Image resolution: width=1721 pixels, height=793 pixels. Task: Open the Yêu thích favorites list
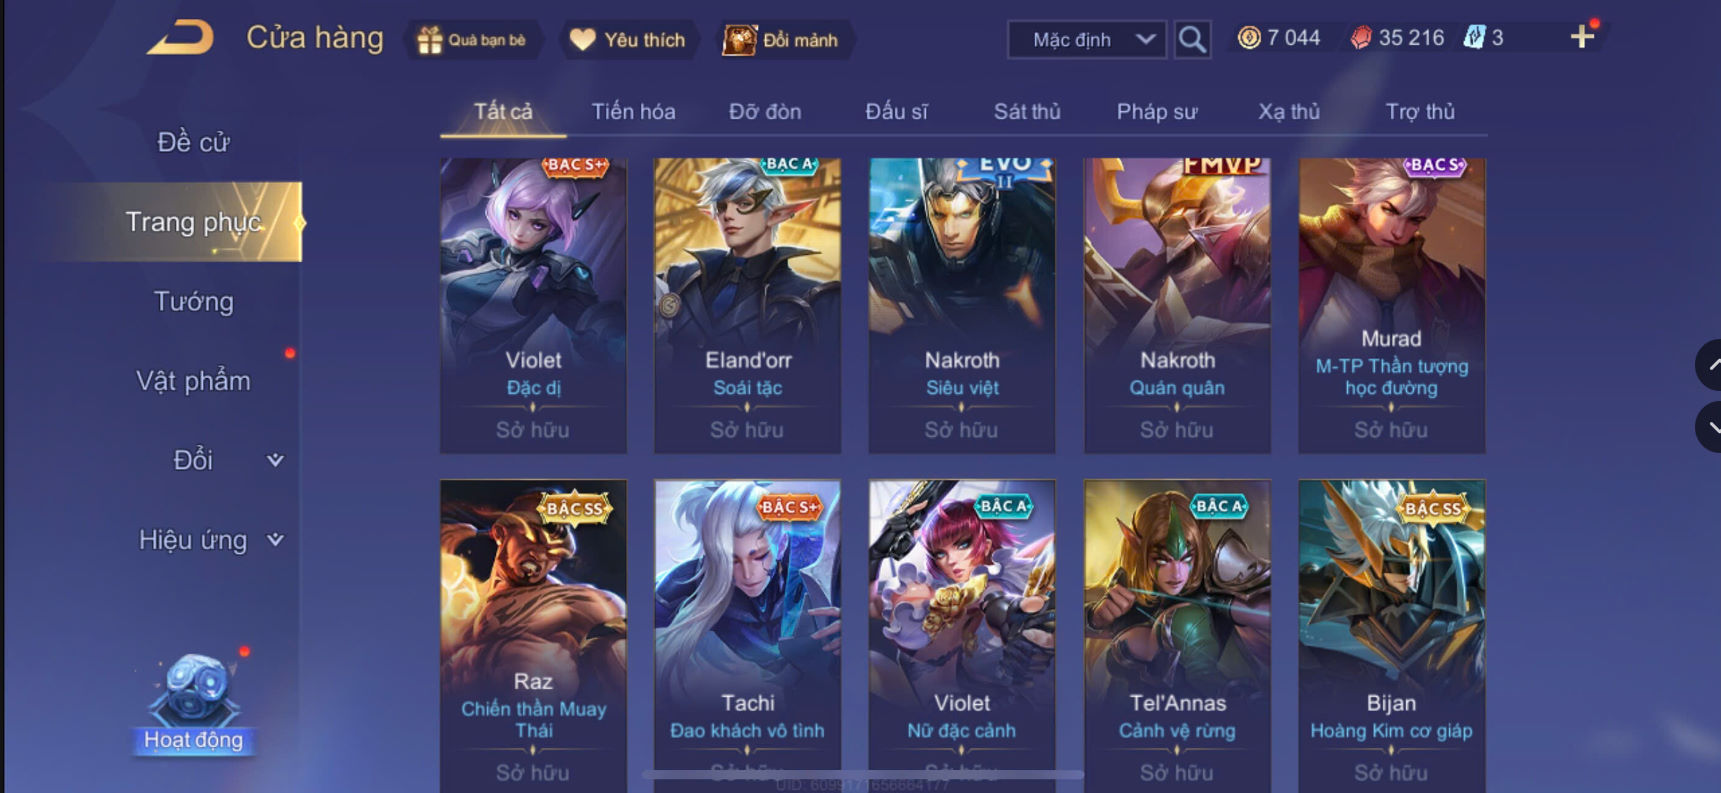click(x=627, y=40)
